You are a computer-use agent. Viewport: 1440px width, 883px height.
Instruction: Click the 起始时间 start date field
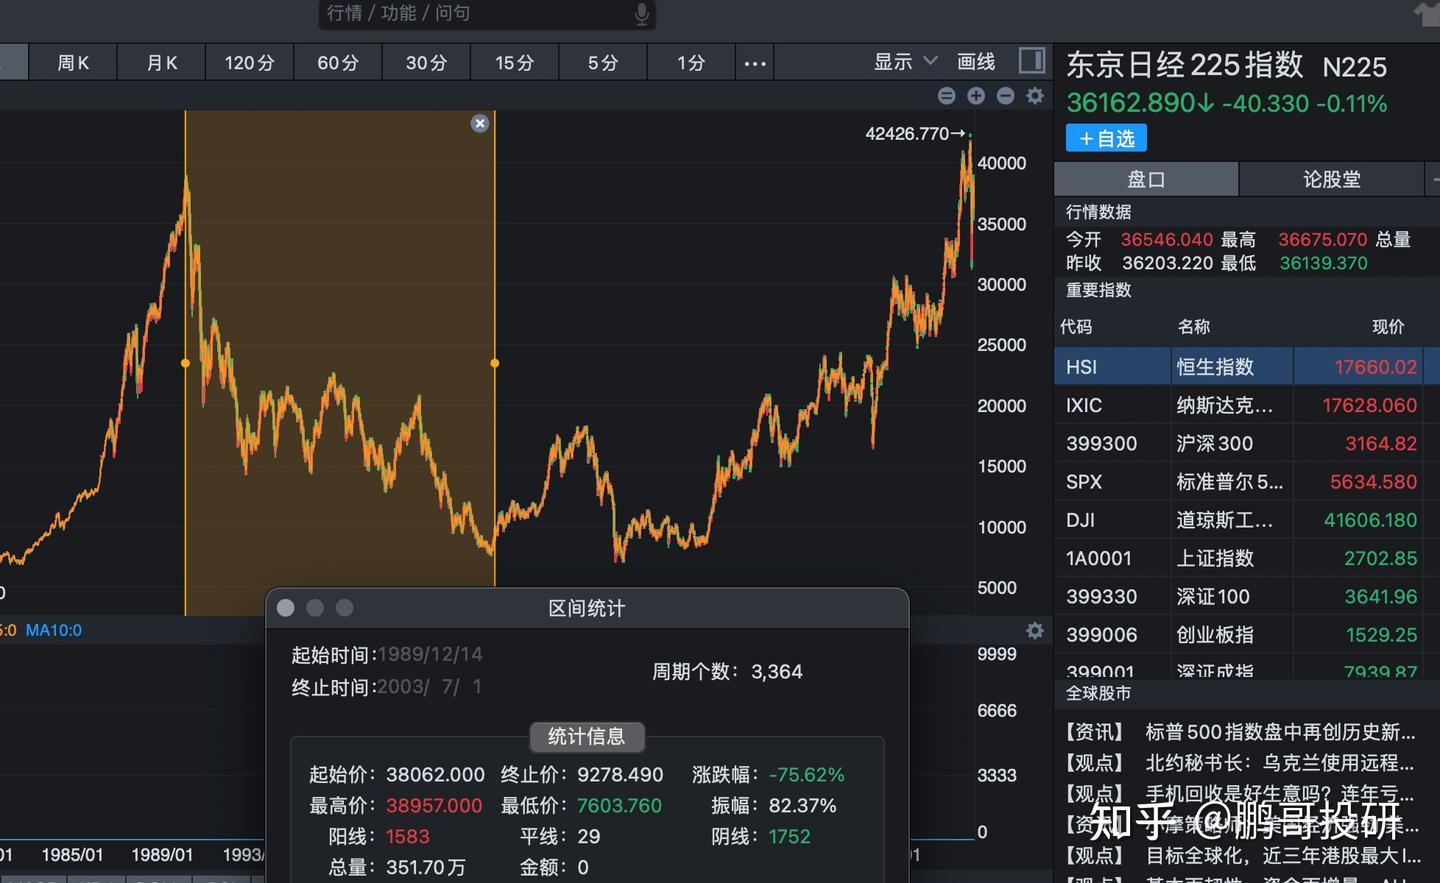(430, 655)
